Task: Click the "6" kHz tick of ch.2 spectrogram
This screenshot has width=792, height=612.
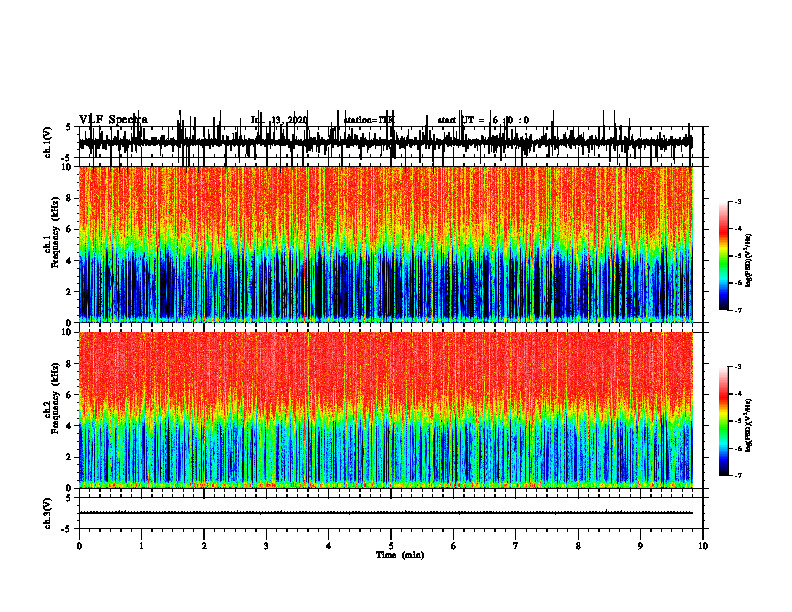Action: coord(70,395)
